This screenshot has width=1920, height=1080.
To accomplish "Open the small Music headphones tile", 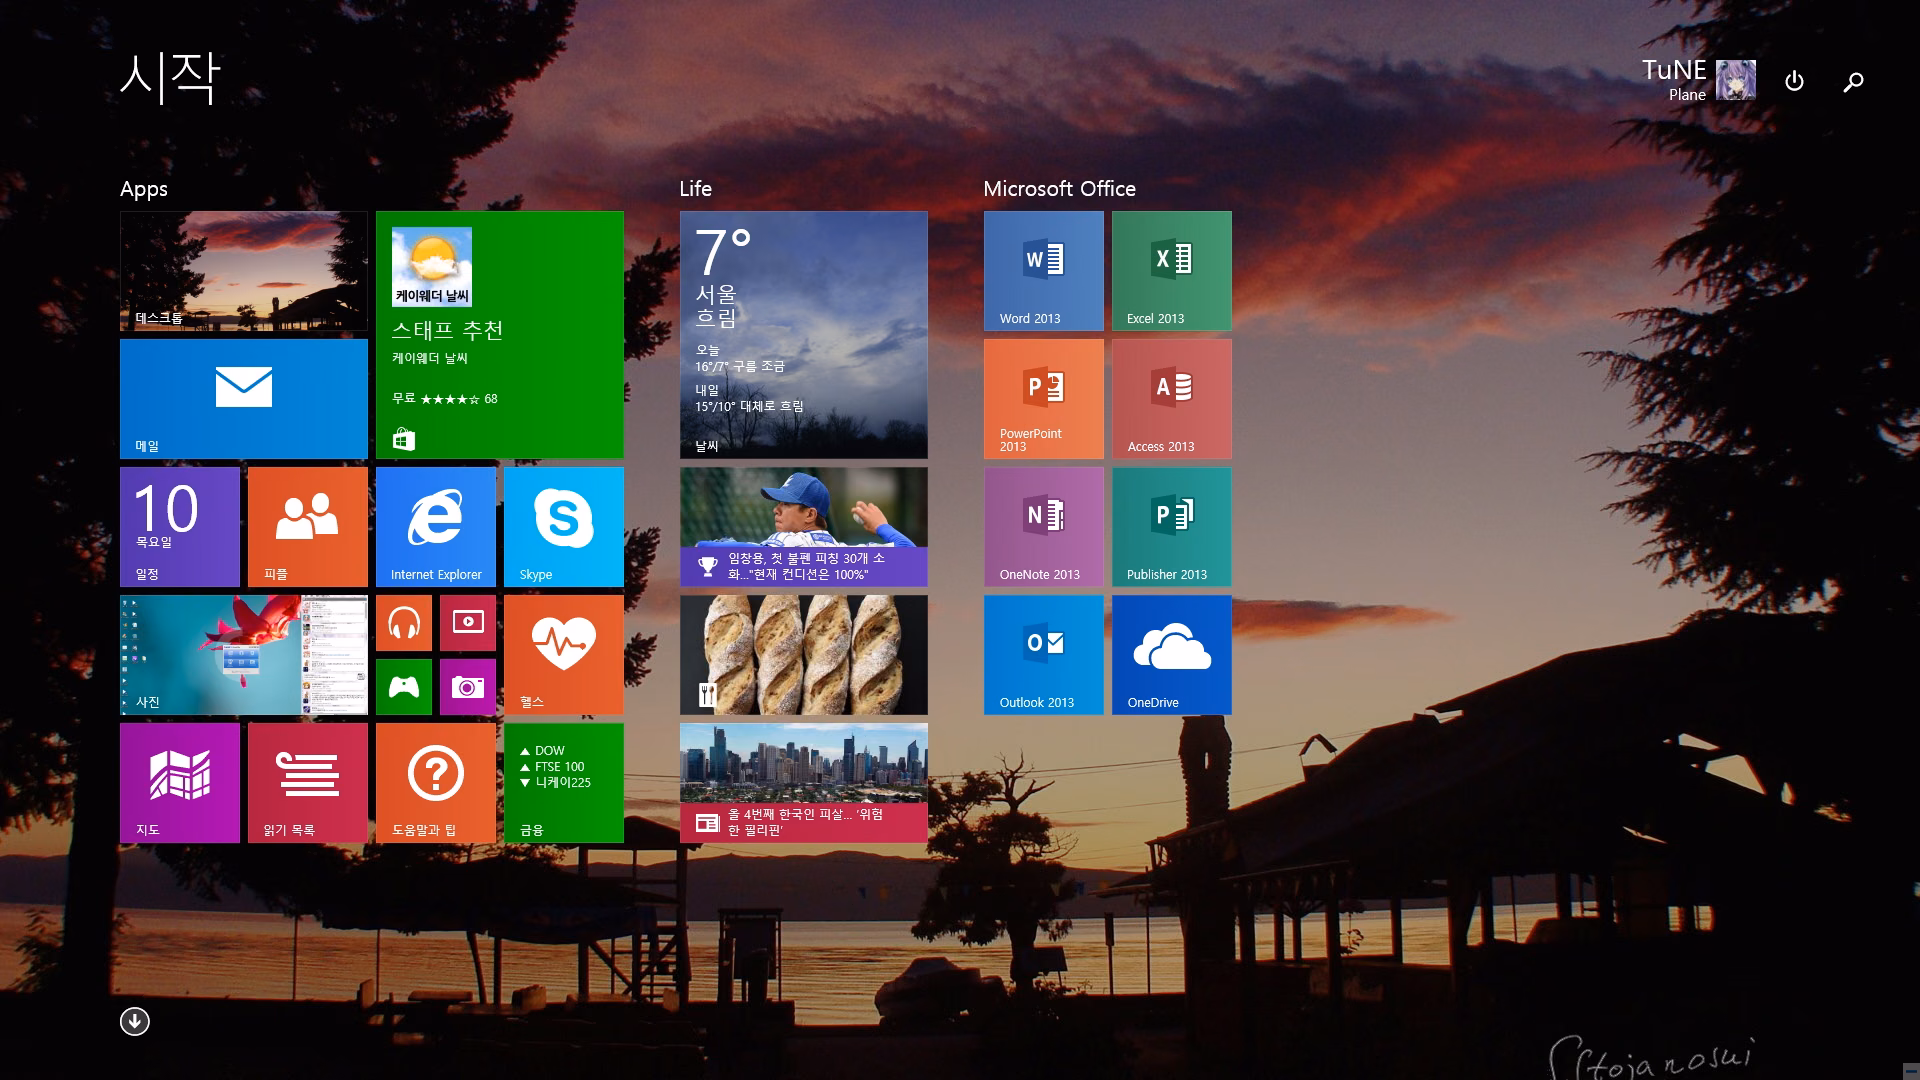I will pos(404,623).
